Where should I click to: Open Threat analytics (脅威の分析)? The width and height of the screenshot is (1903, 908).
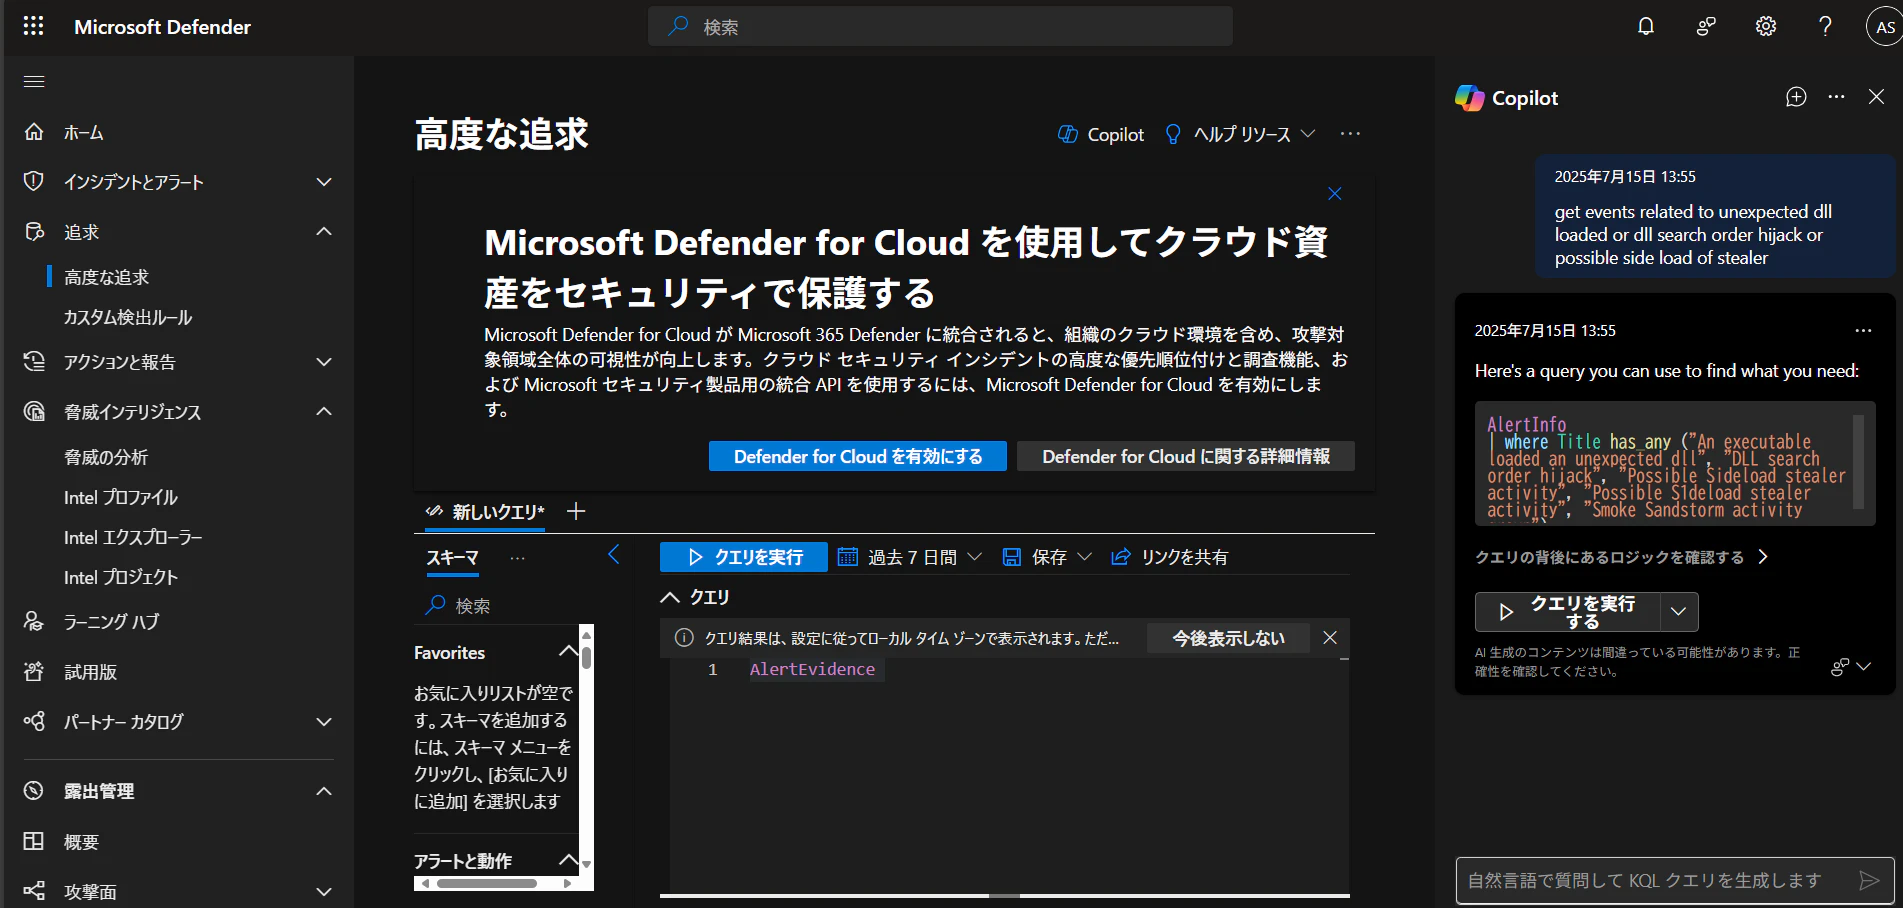click(106, 457)
